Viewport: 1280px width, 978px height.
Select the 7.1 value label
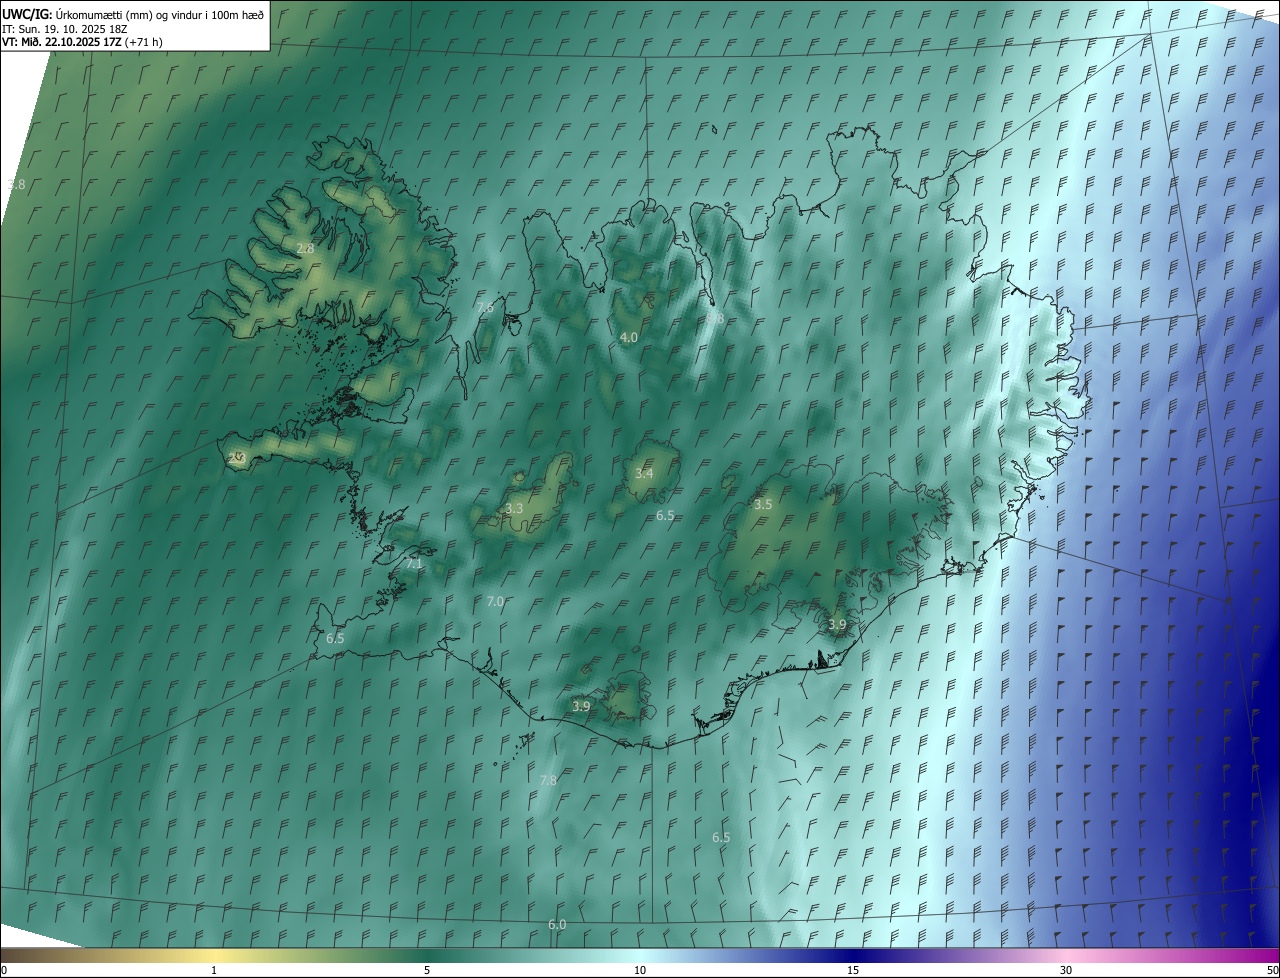pyautogui.click(x=414, y=564)
